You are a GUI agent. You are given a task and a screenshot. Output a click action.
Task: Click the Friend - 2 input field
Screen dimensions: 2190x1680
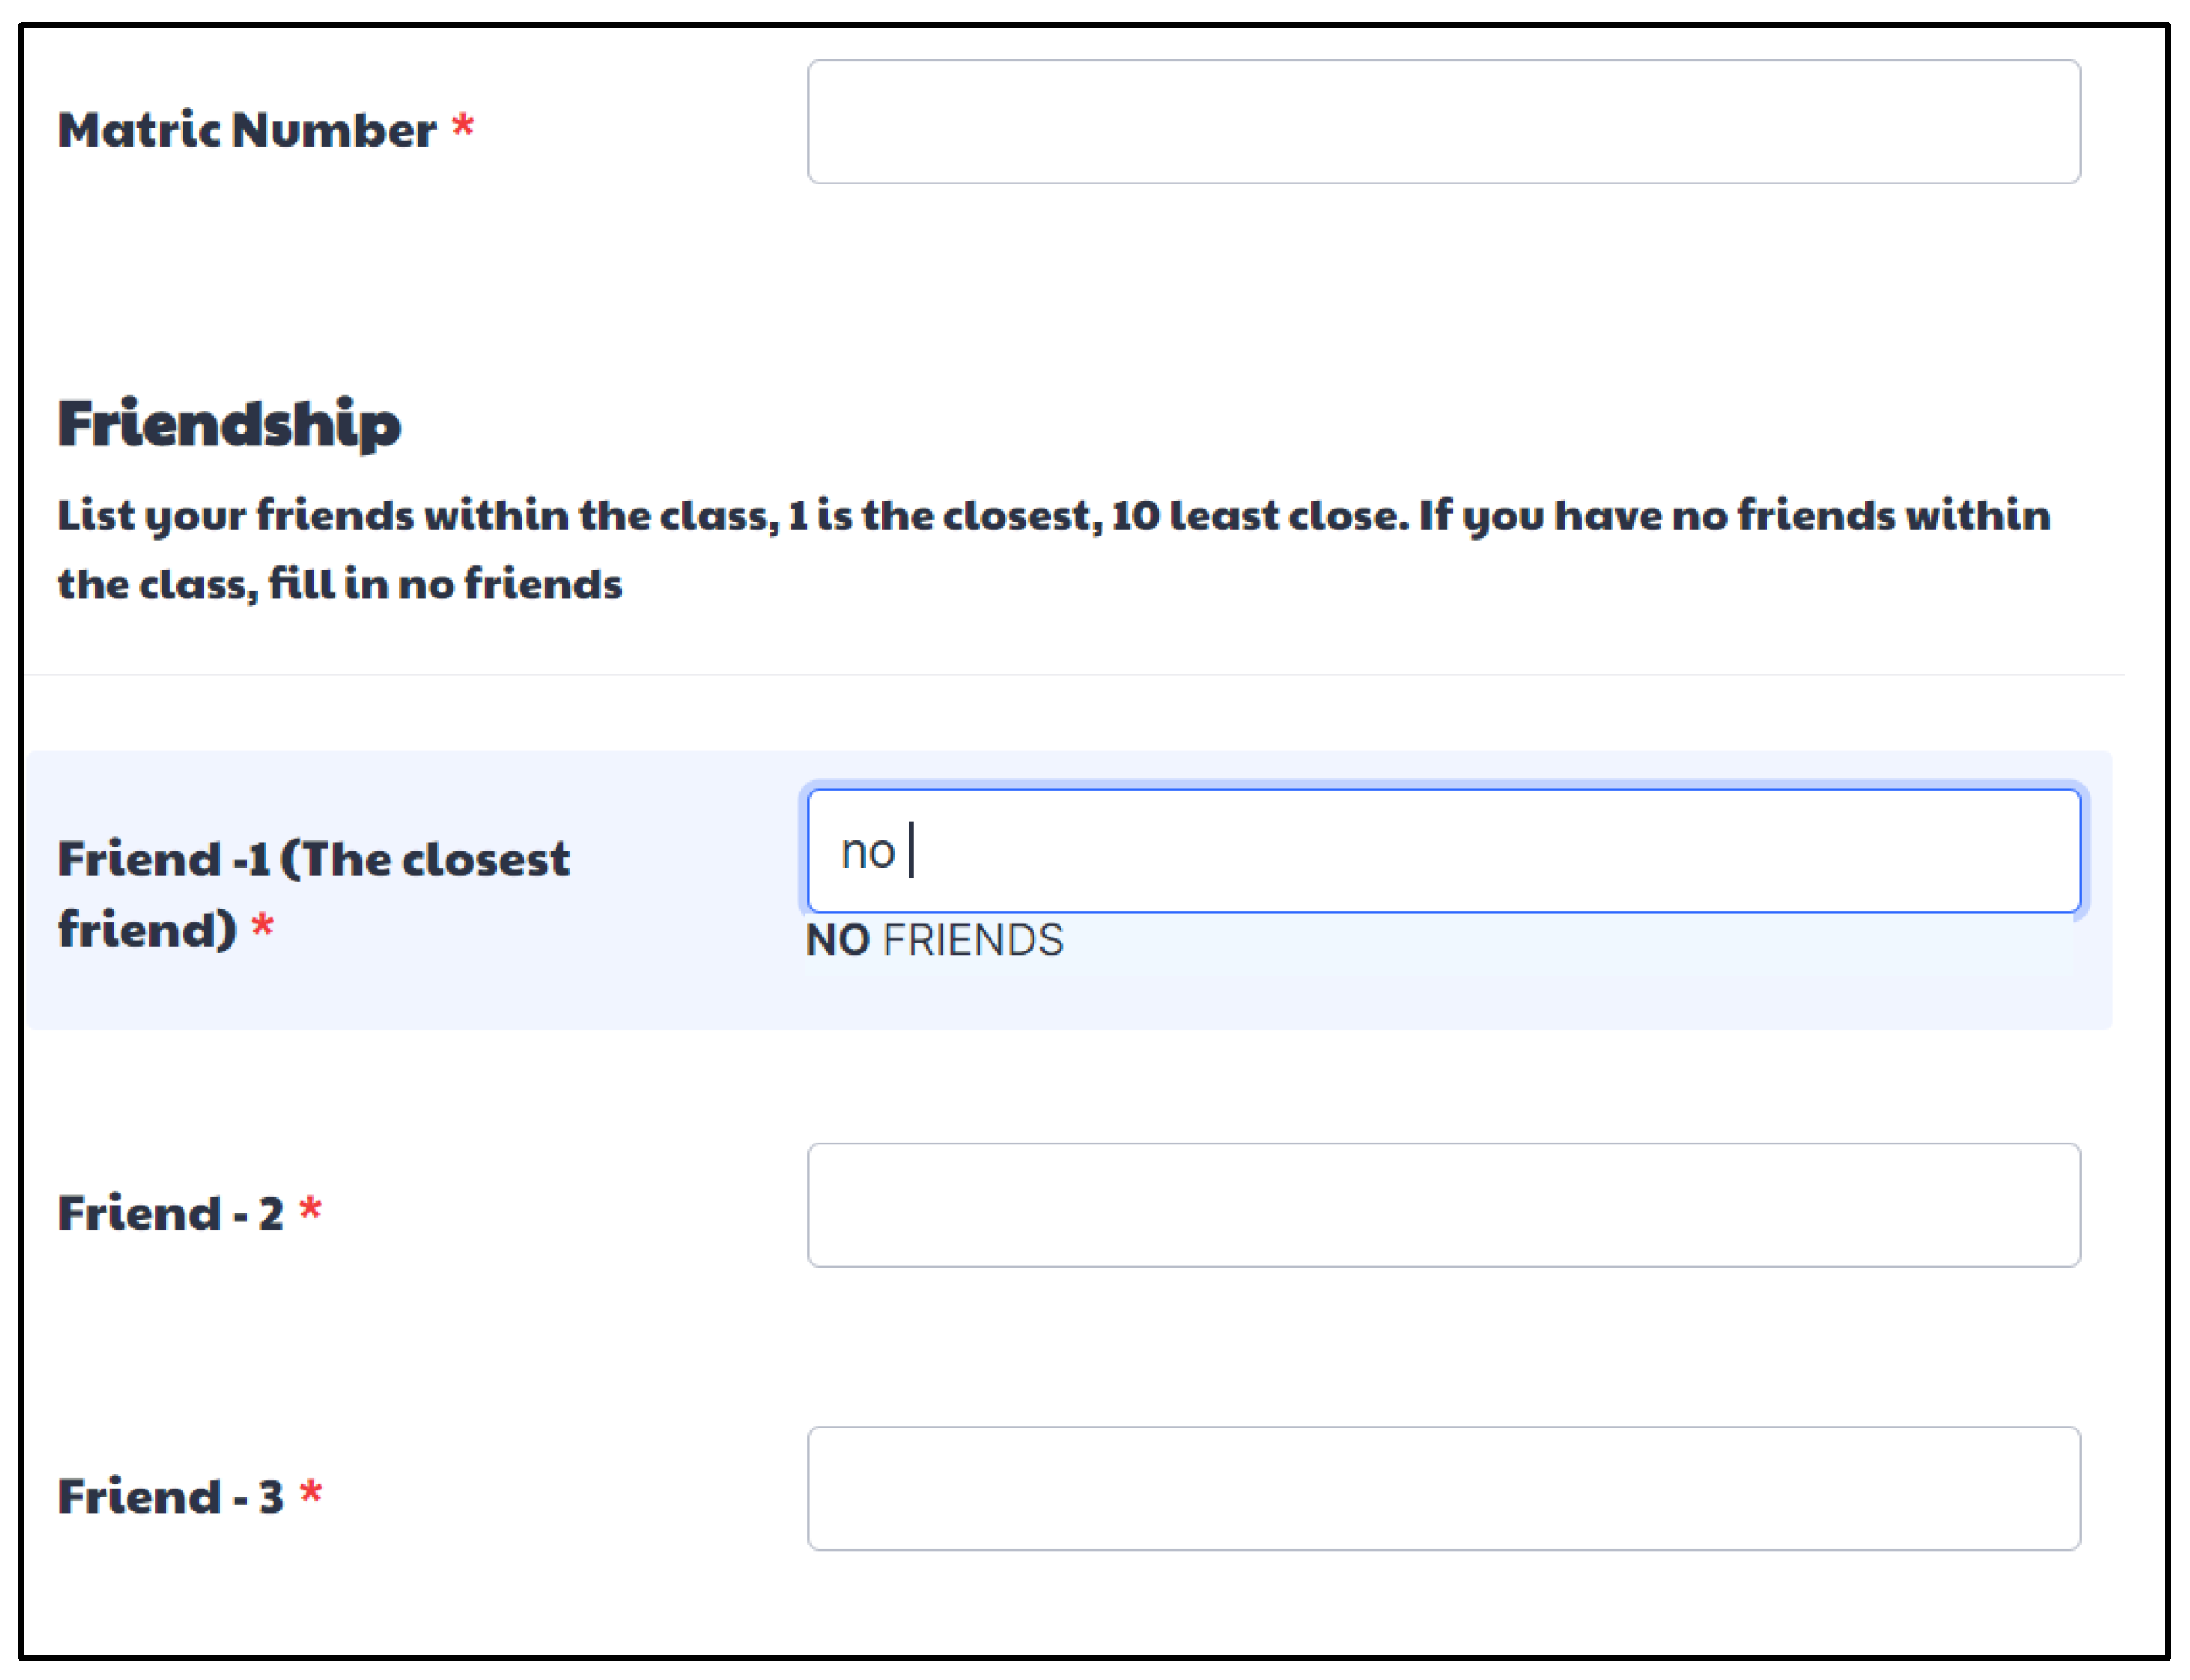[x=1443, y=1205]
